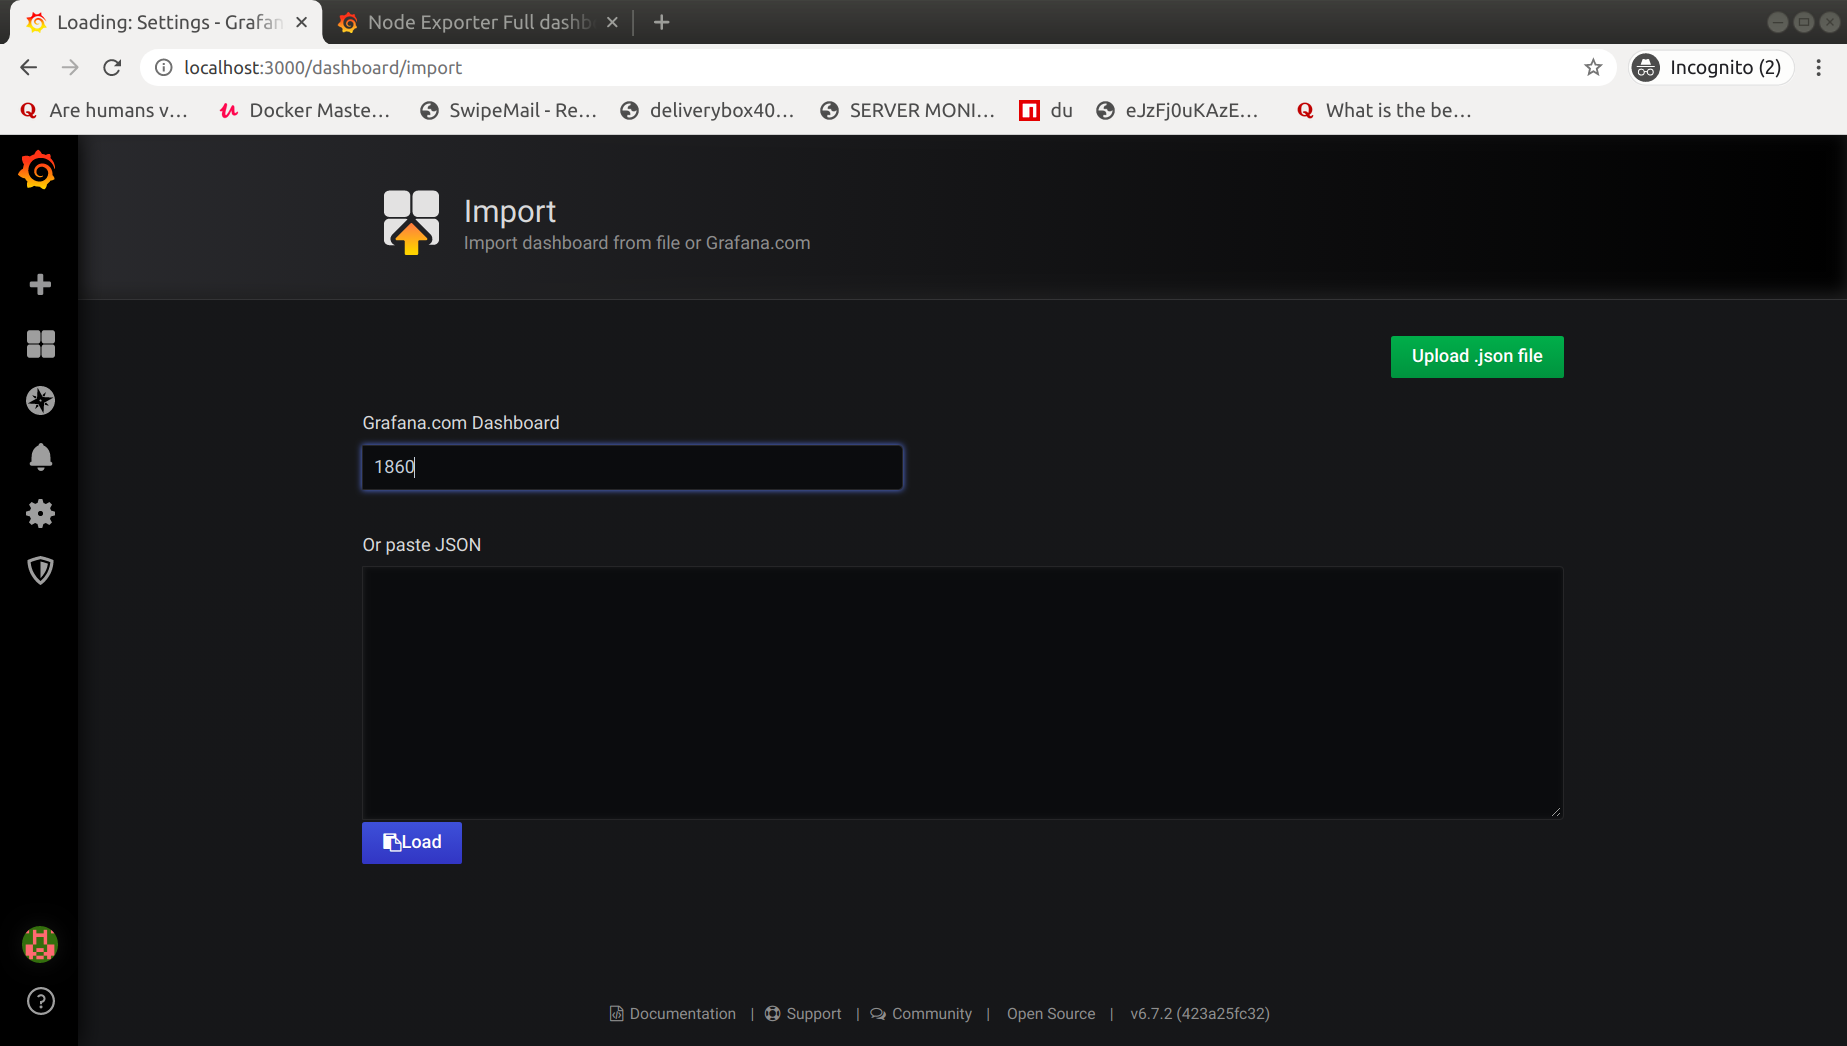Reload the page with the refresh icon
Viewport: 1847px width, 1046px height.
click(112, 67)
